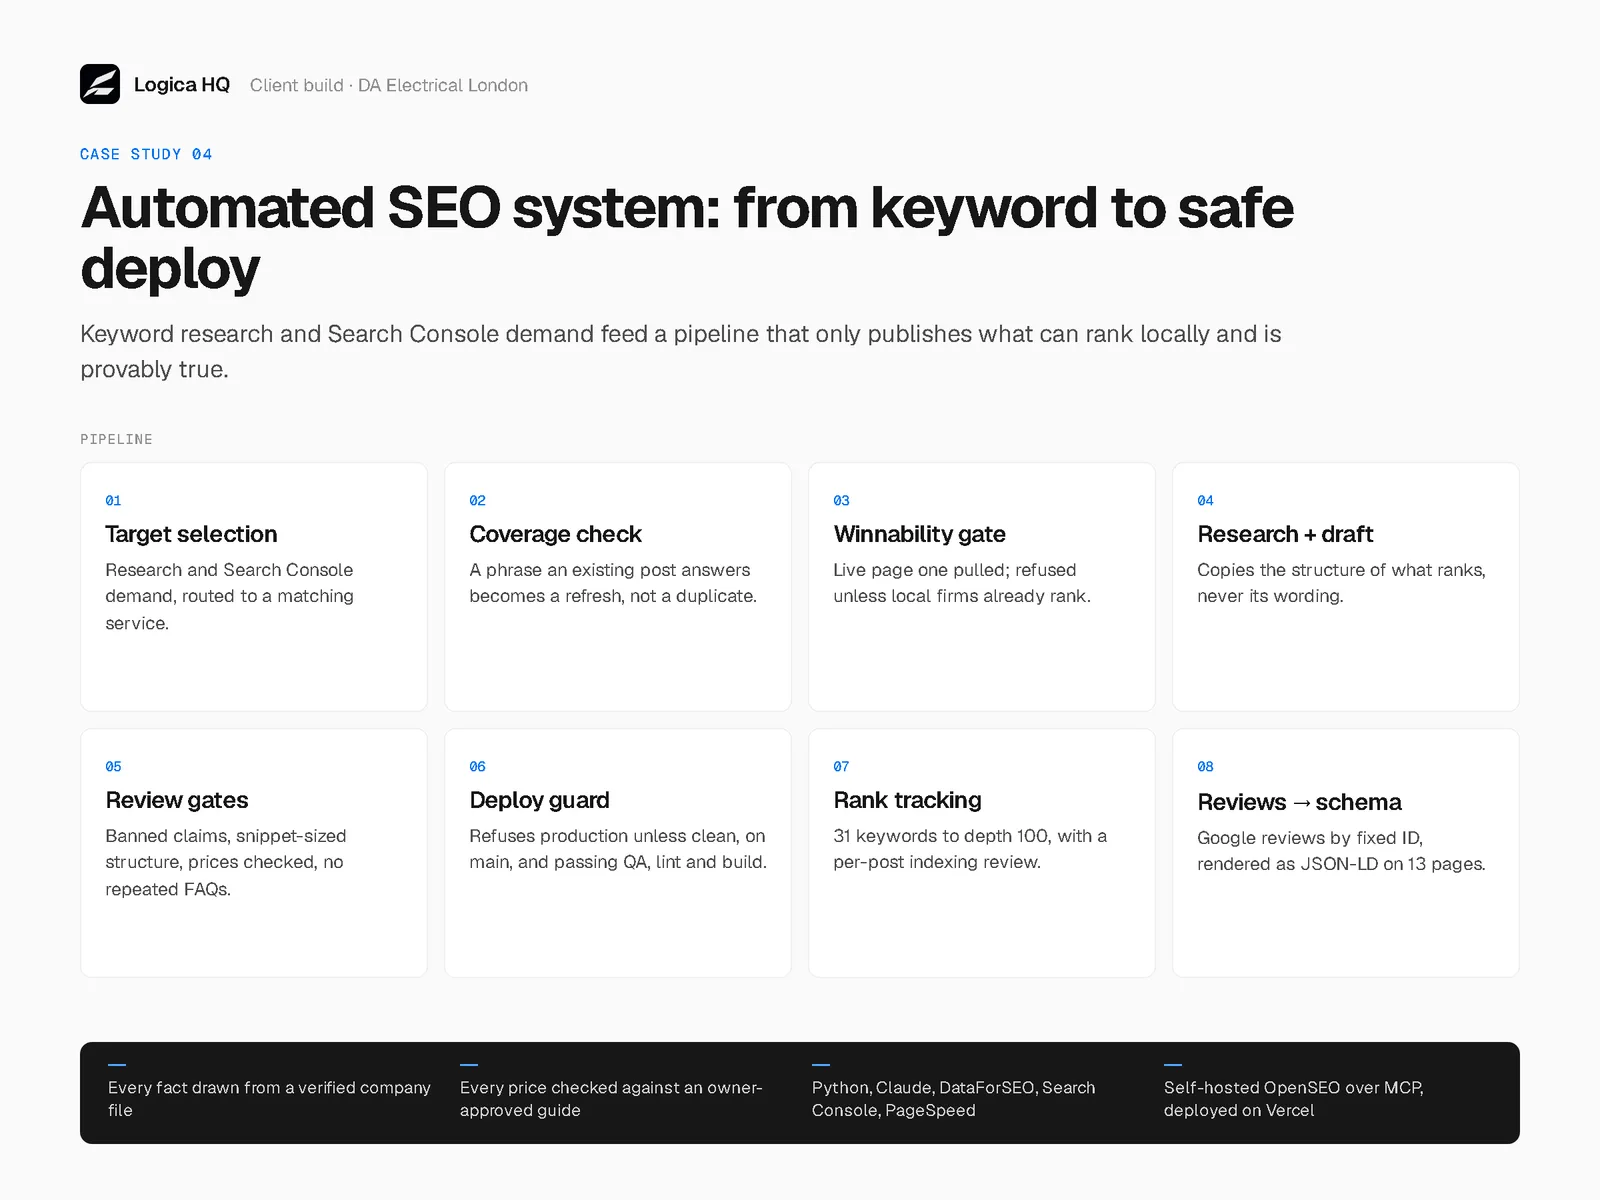This screenshot has width=1600, height=1200.
Task: Select the Deploy guard card heading
Action: [x=539, y=800]
